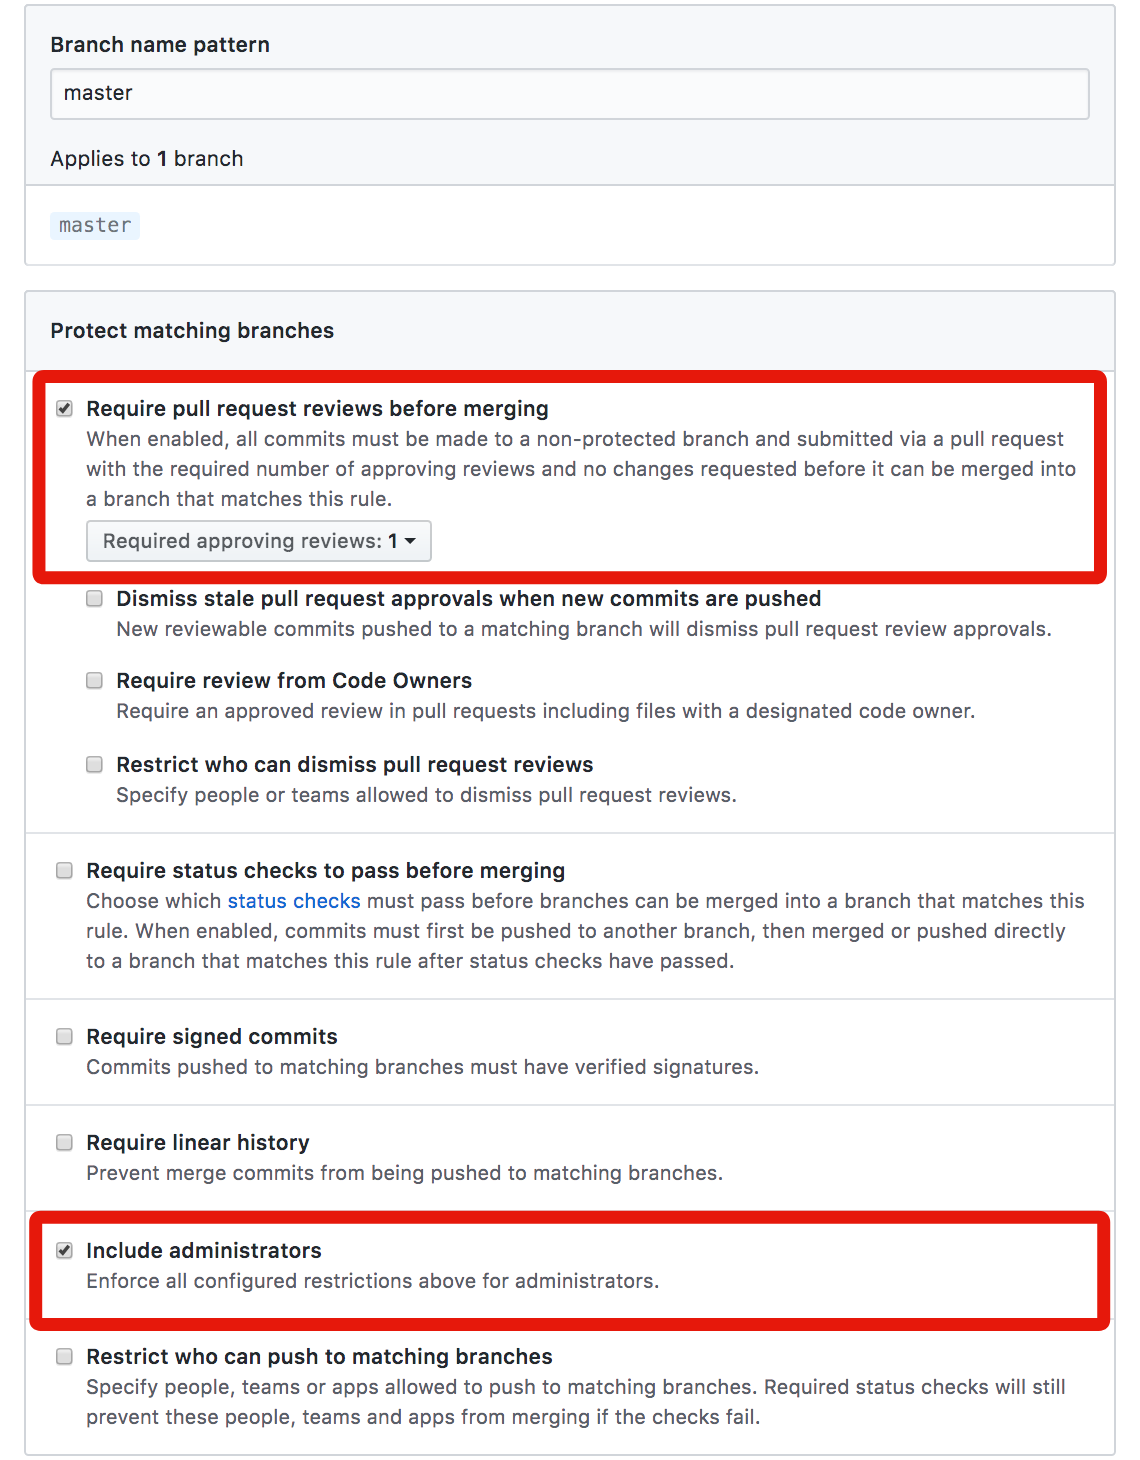1140x1460 pixels.
Task: Click the dropdown caret beside reviews count
Action: (410, 541)
